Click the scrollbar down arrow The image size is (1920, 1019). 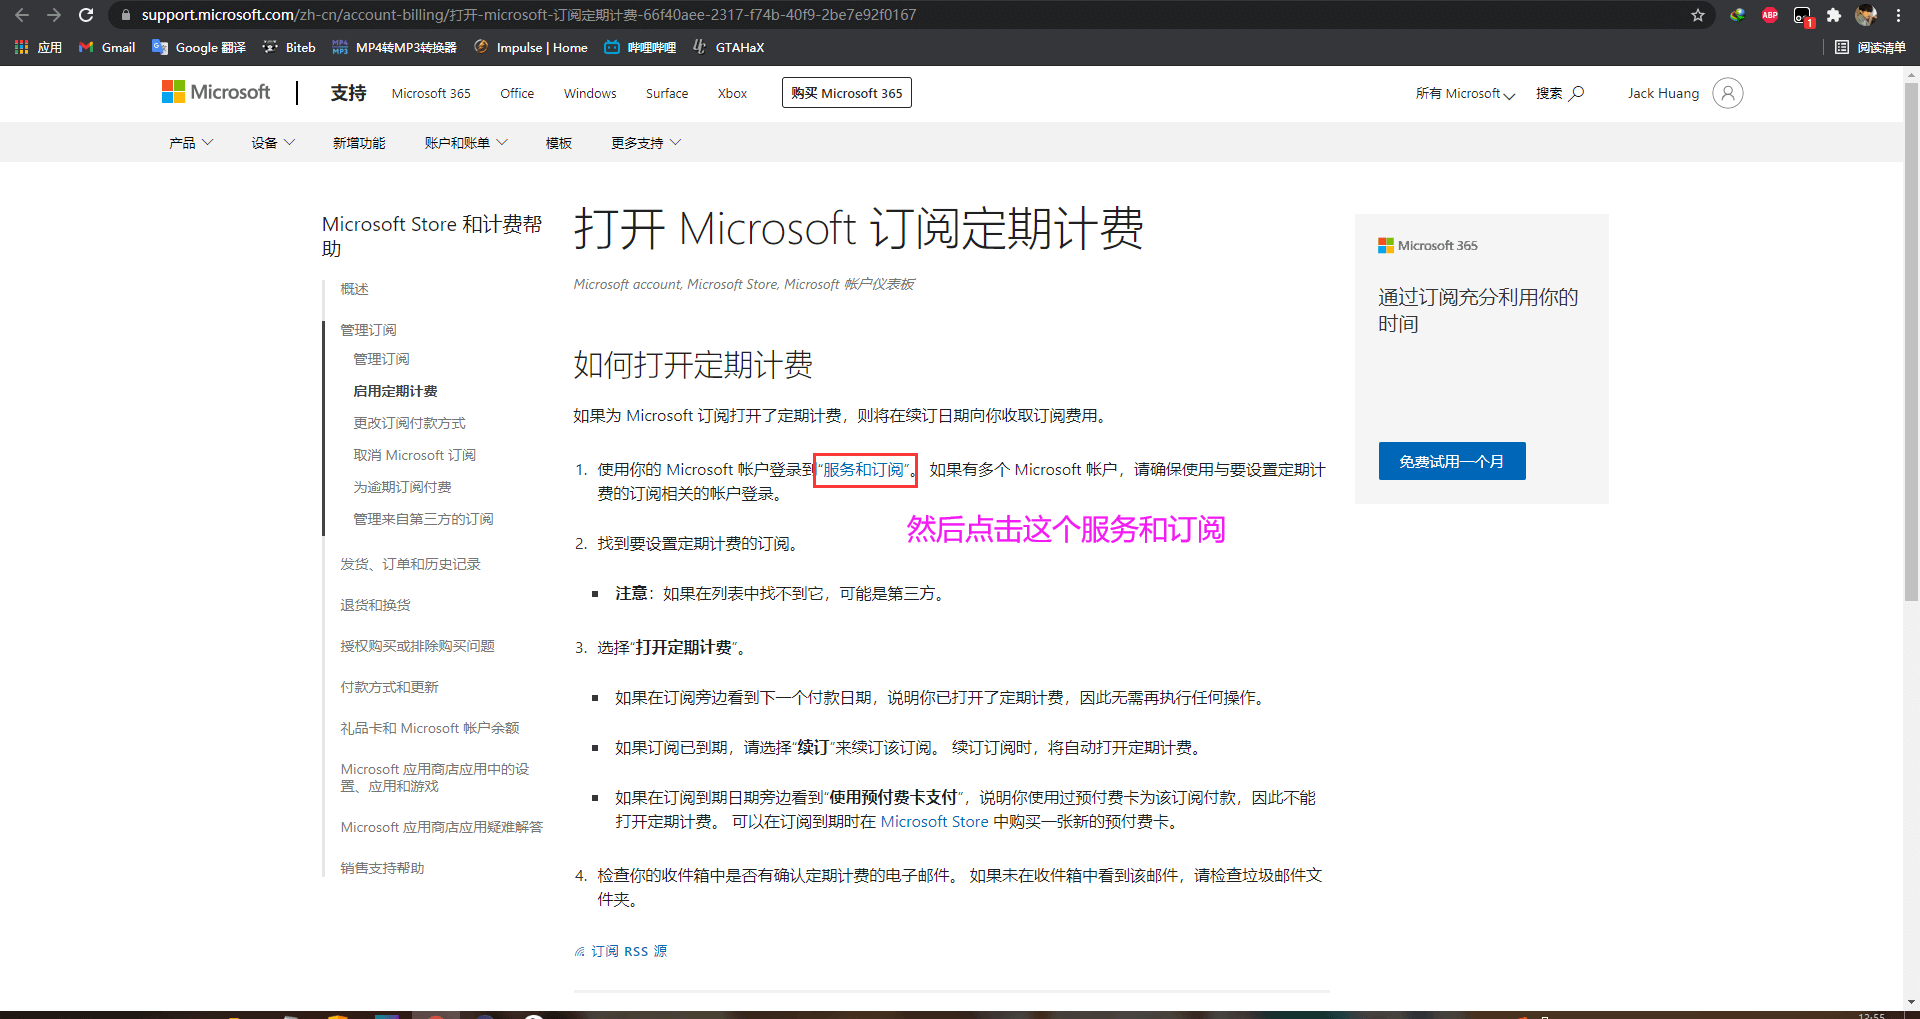pos(1911,1001)
